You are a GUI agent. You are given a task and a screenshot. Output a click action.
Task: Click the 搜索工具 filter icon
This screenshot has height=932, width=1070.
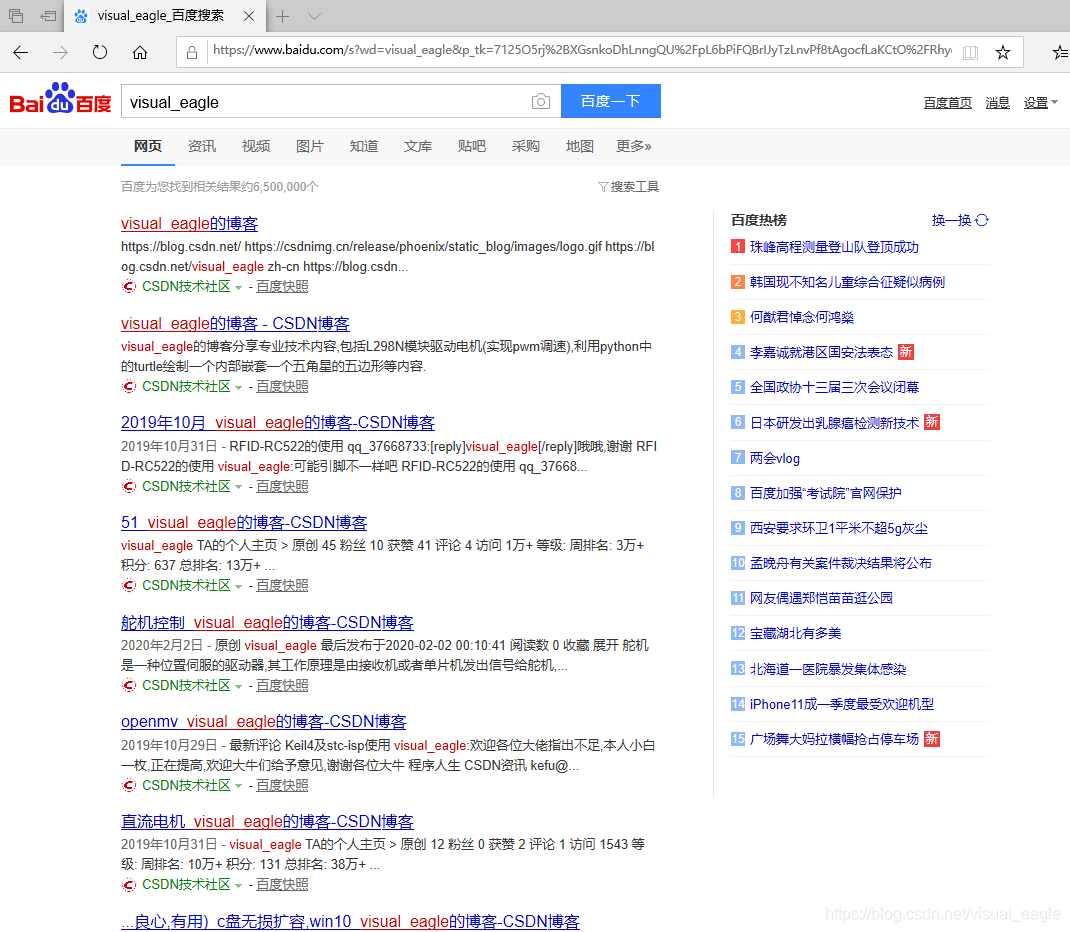(x=603, y=187)
